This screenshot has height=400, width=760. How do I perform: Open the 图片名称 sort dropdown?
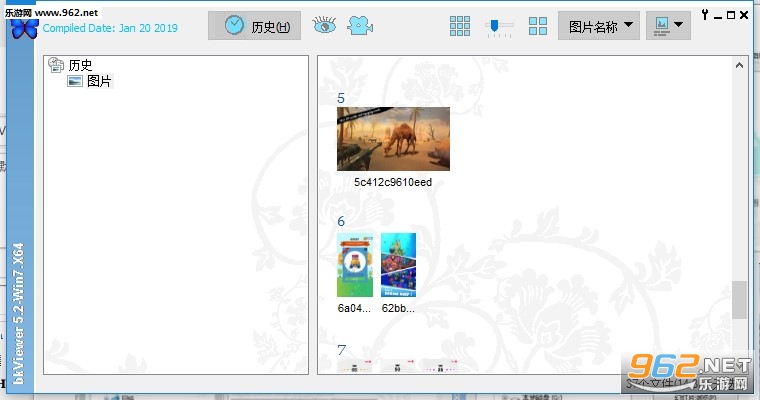point(599,26)
